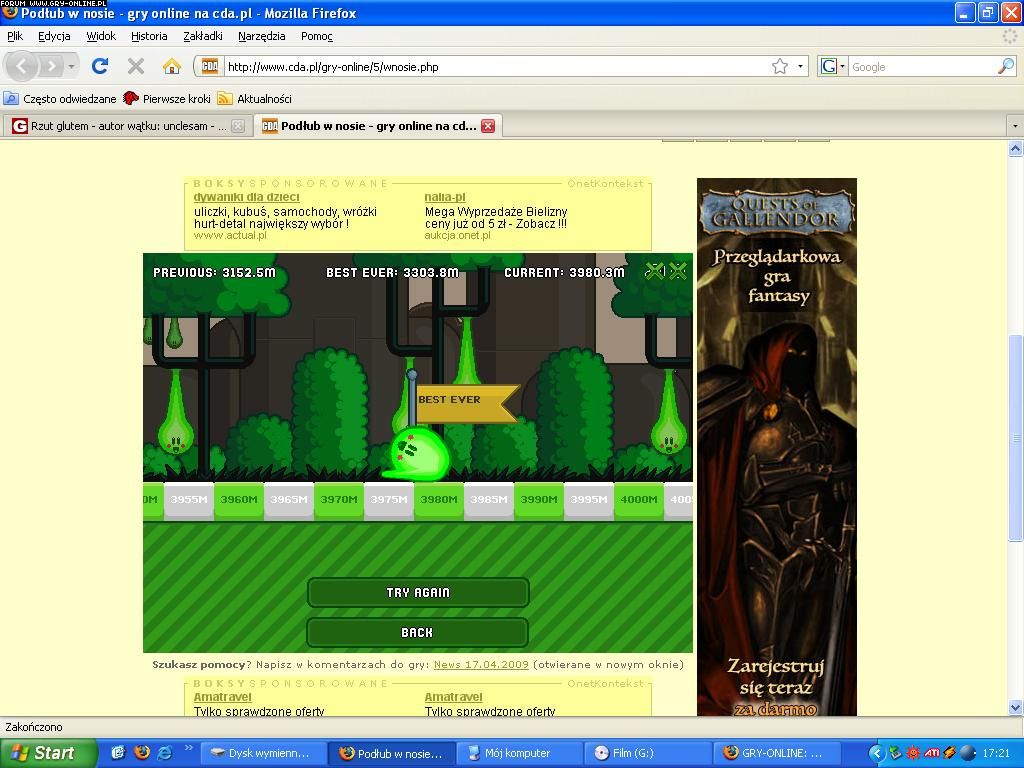
Task: Open the Historia menu
Action: [x=149, y=36]
